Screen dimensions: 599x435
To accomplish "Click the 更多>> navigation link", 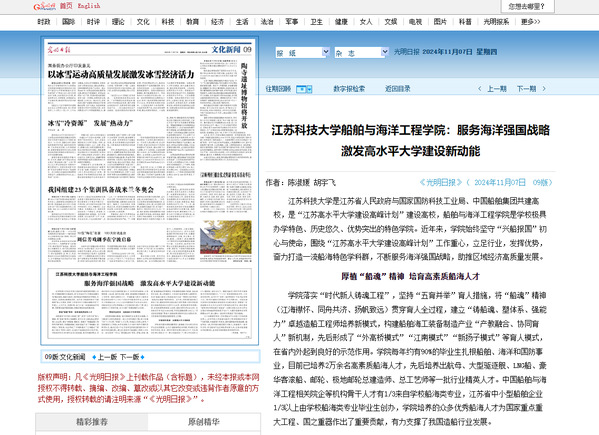I will 531,22.
